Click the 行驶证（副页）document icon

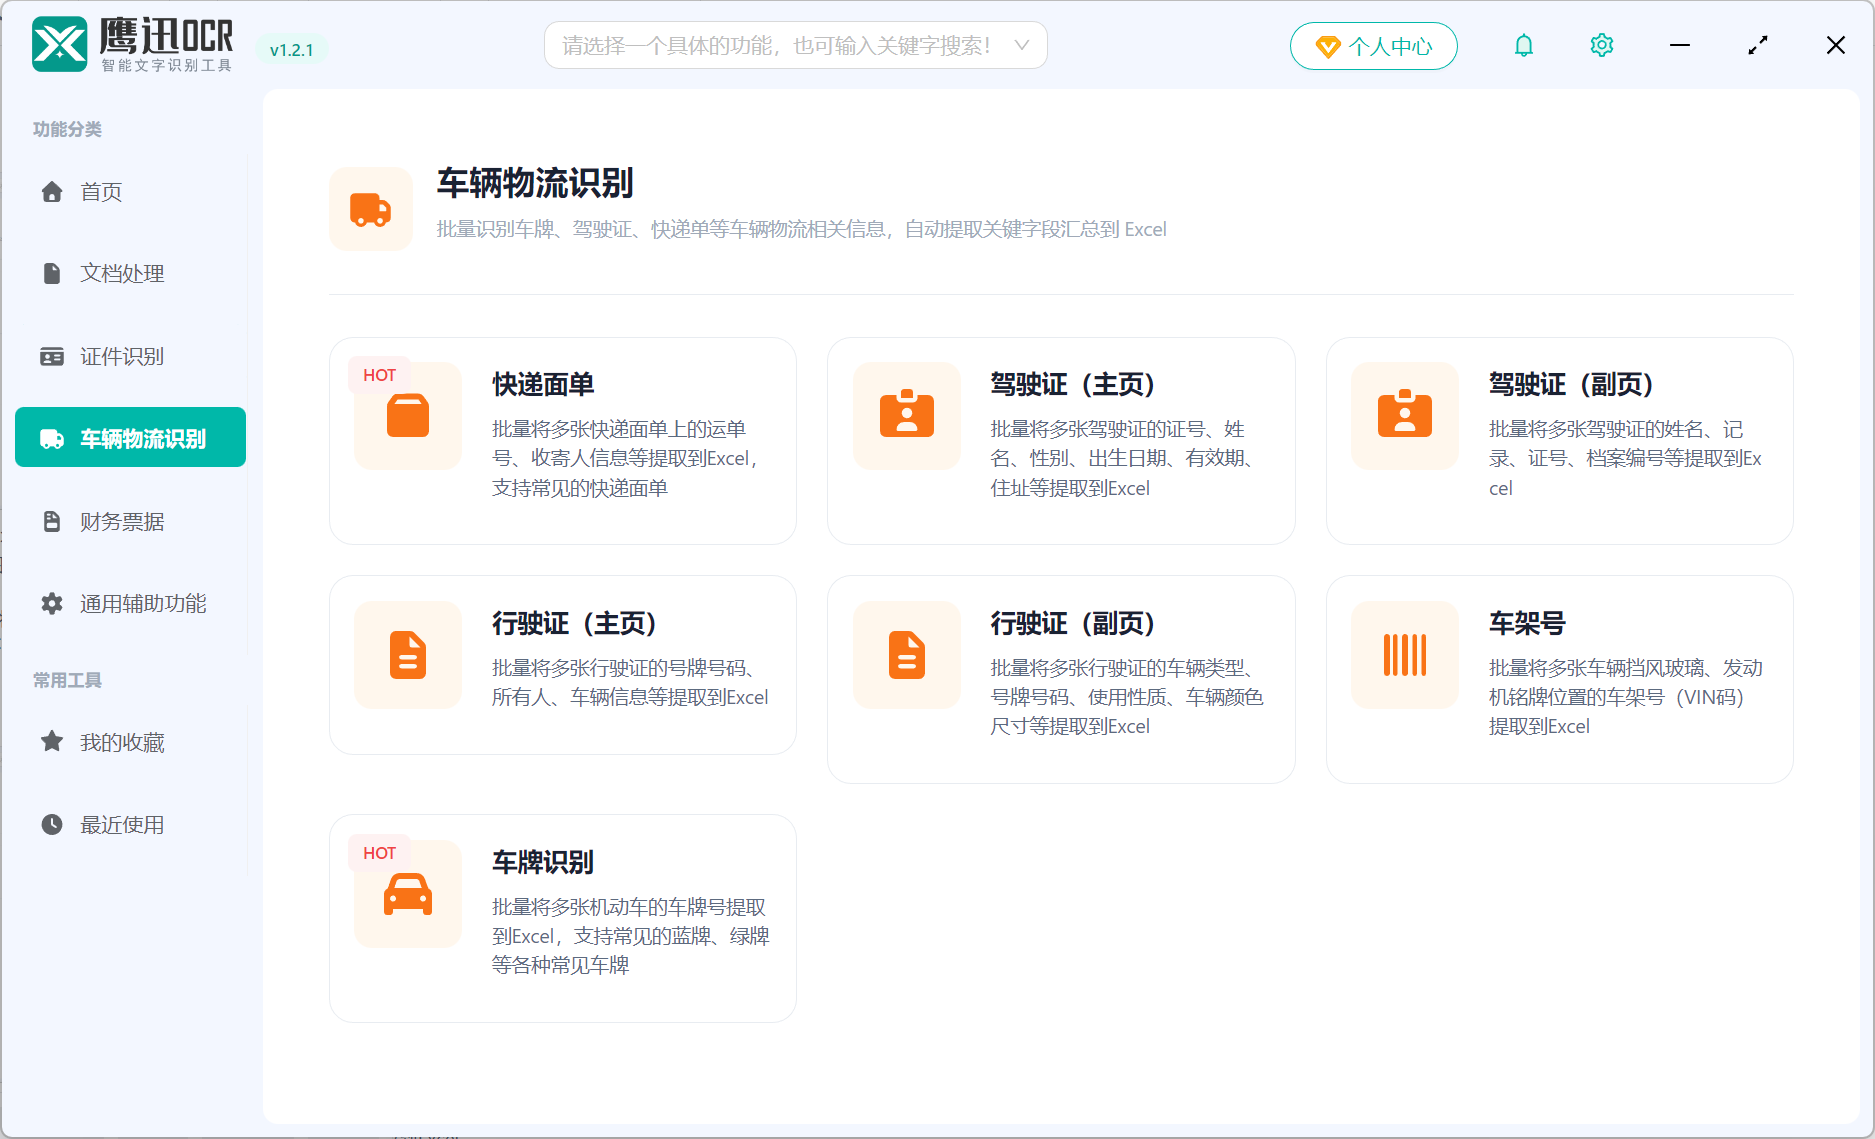coord(907,655)
